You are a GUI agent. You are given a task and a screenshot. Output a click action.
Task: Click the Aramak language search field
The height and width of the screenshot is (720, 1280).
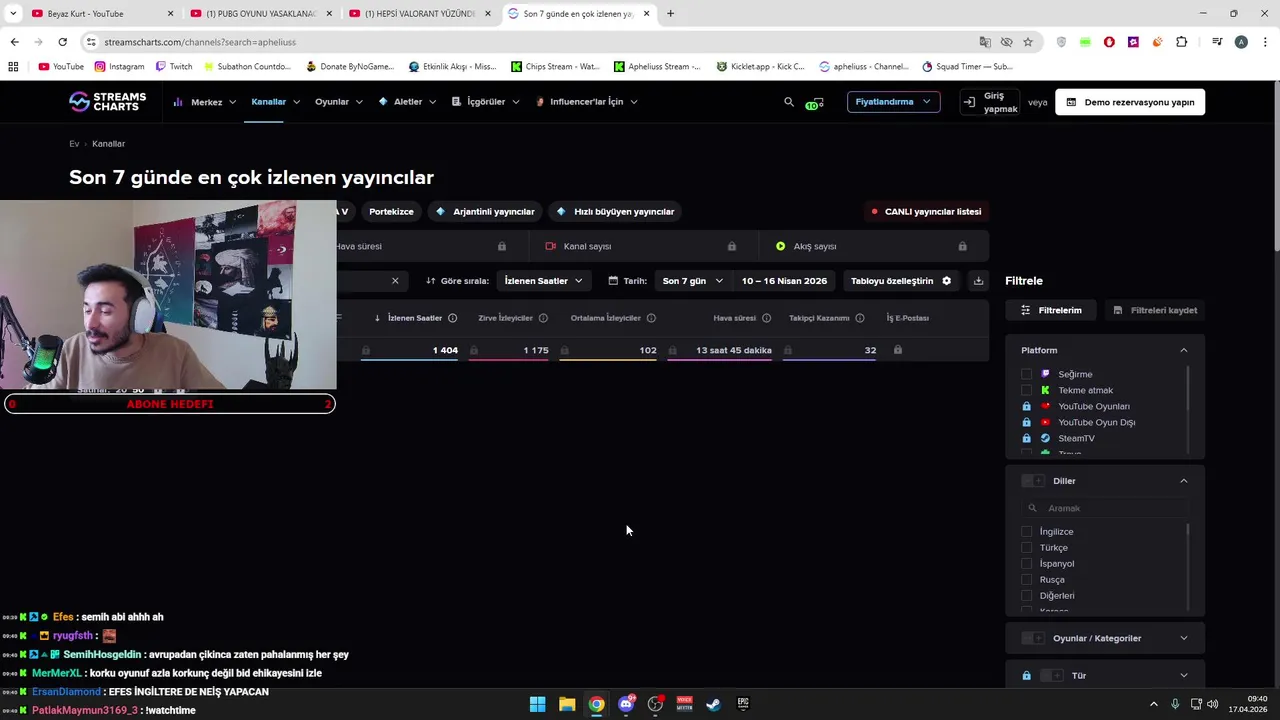click(1105, 508)
